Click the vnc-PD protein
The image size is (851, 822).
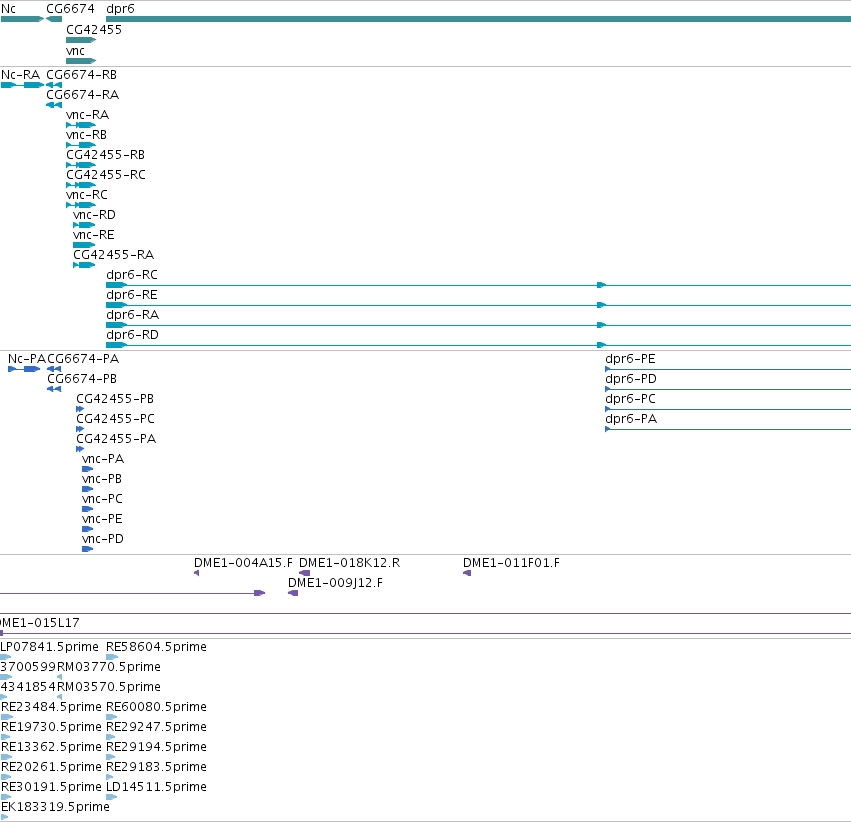(x=87, y=549)
